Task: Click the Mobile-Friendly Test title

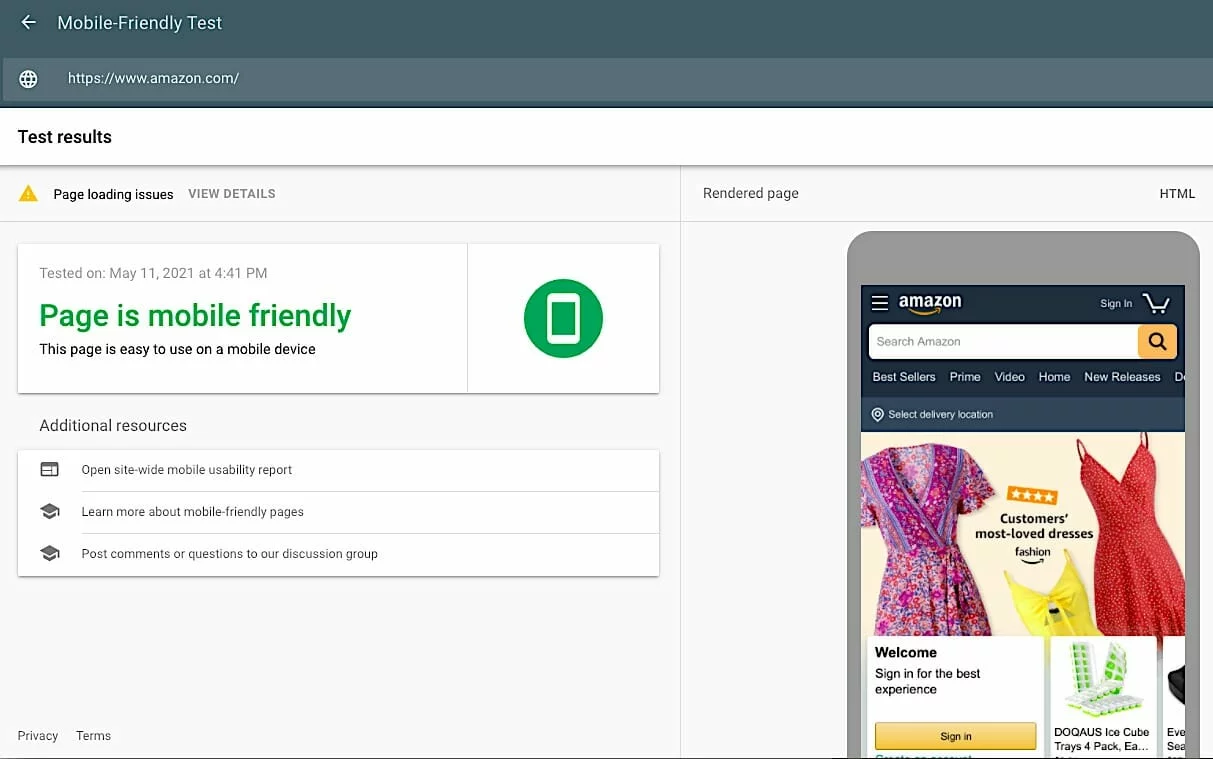Action: tap(140, 23)
